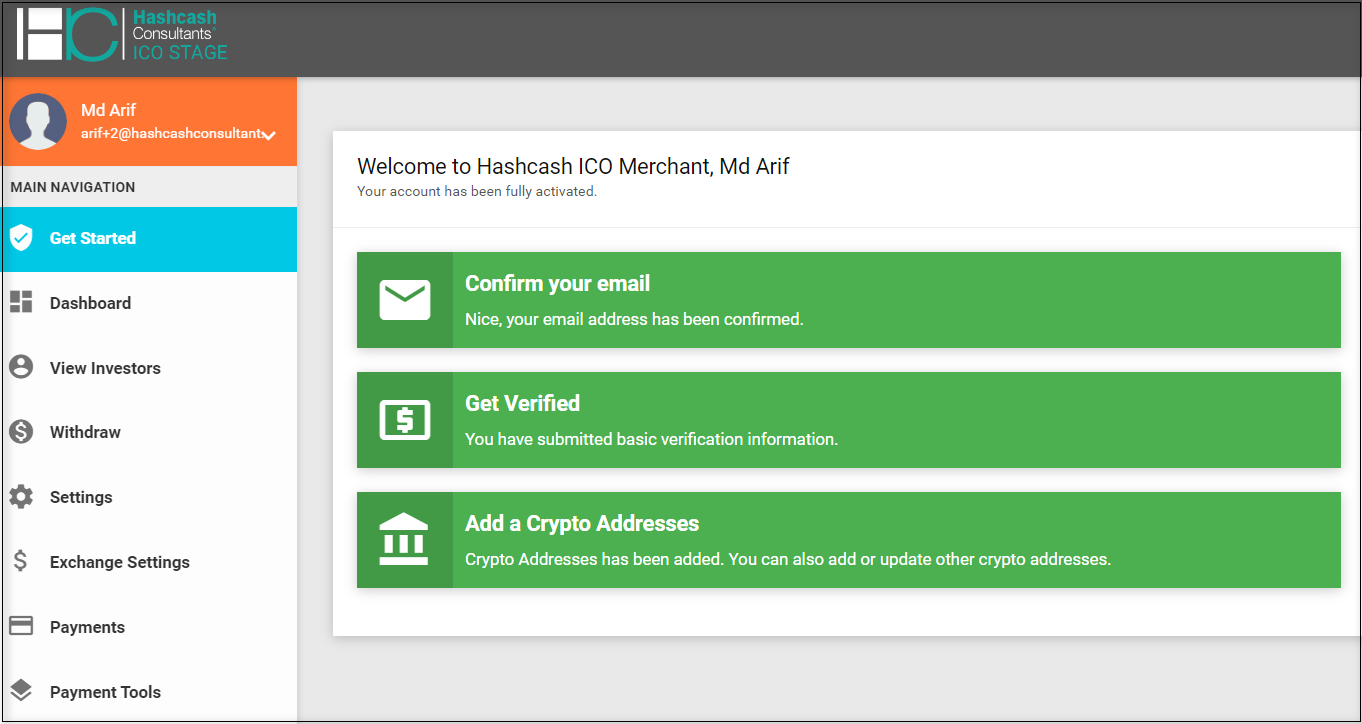1362x724 pixels.
Task: Click the money bill icon on Get Verified
Action: pos(405,420)
